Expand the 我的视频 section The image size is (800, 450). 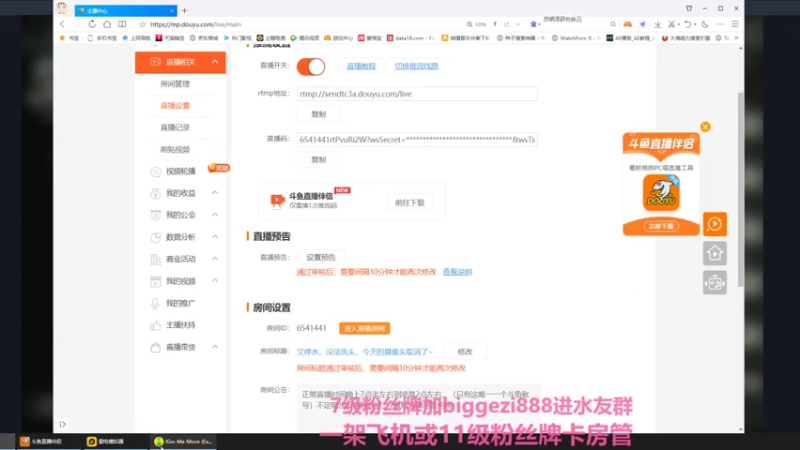coord(215,281)
